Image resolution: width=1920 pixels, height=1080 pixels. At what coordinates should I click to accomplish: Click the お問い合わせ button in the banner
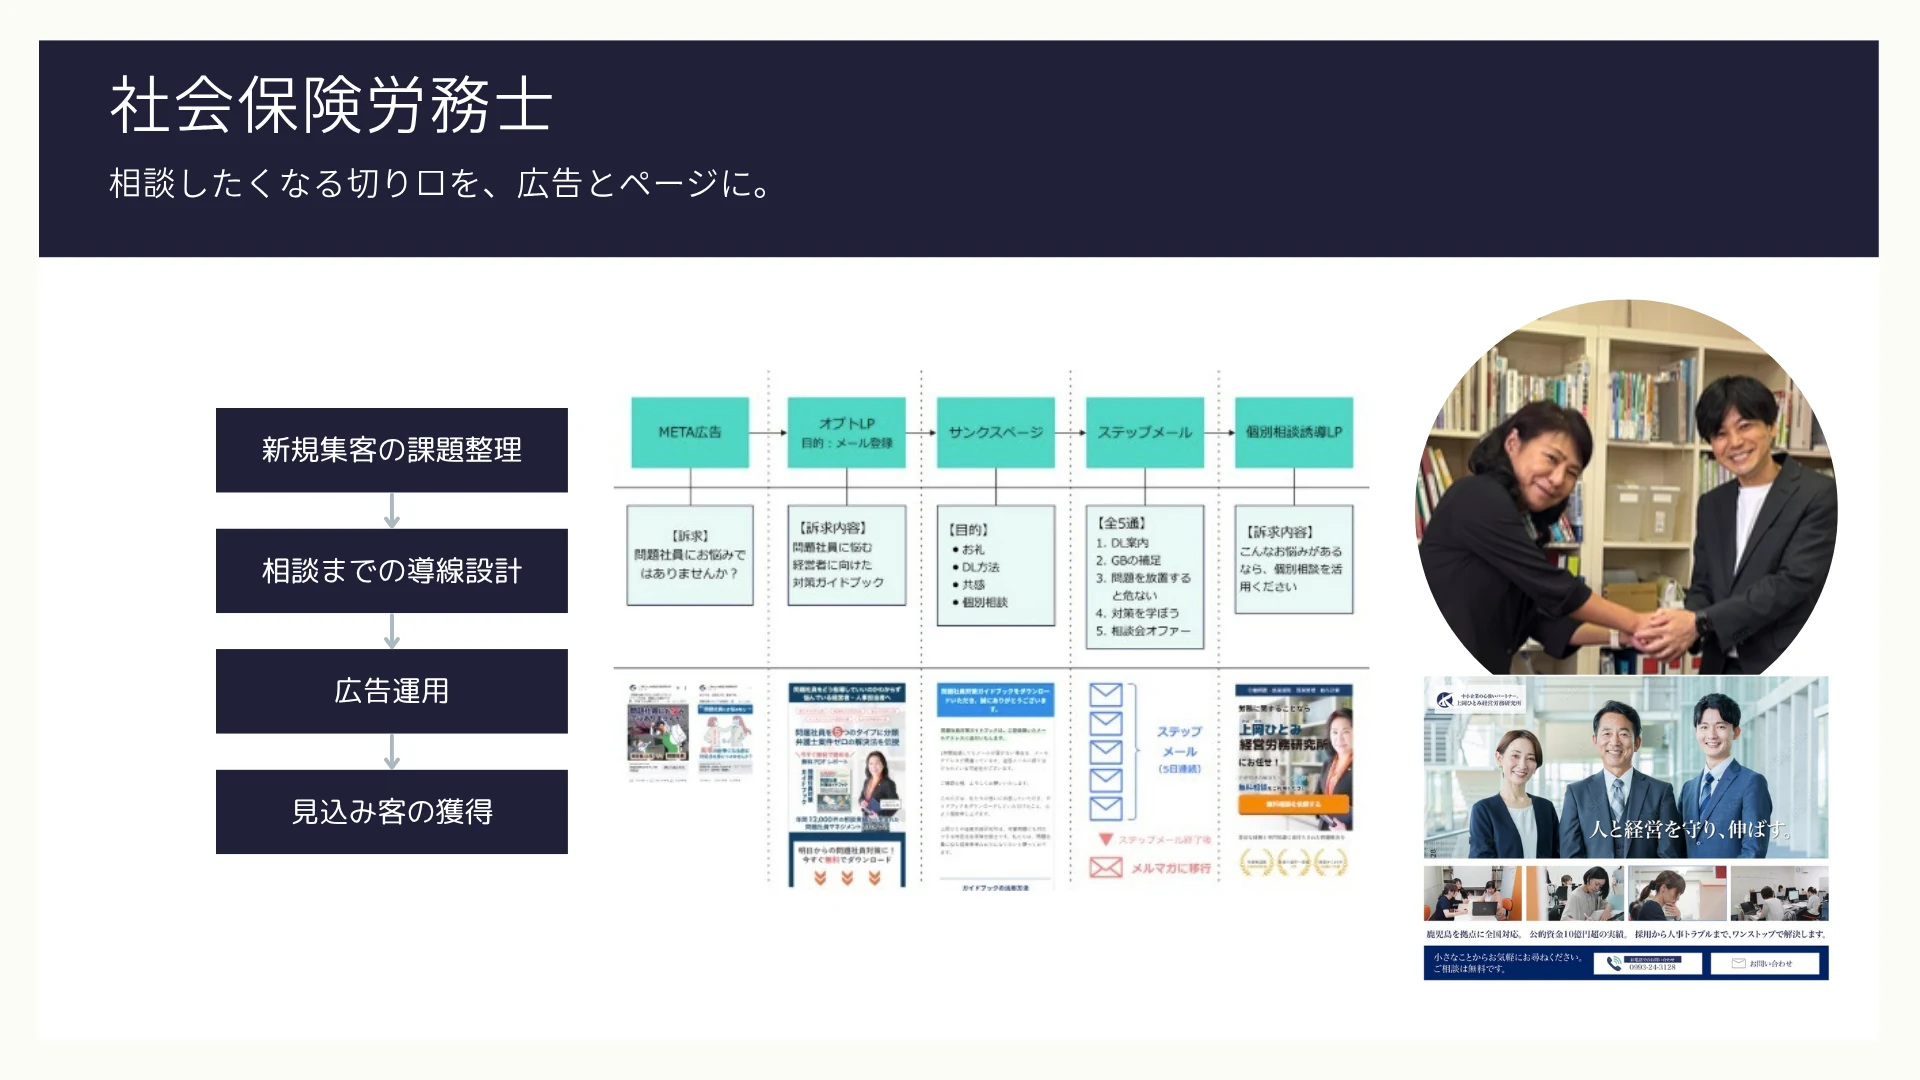[x=1764, y=963]
